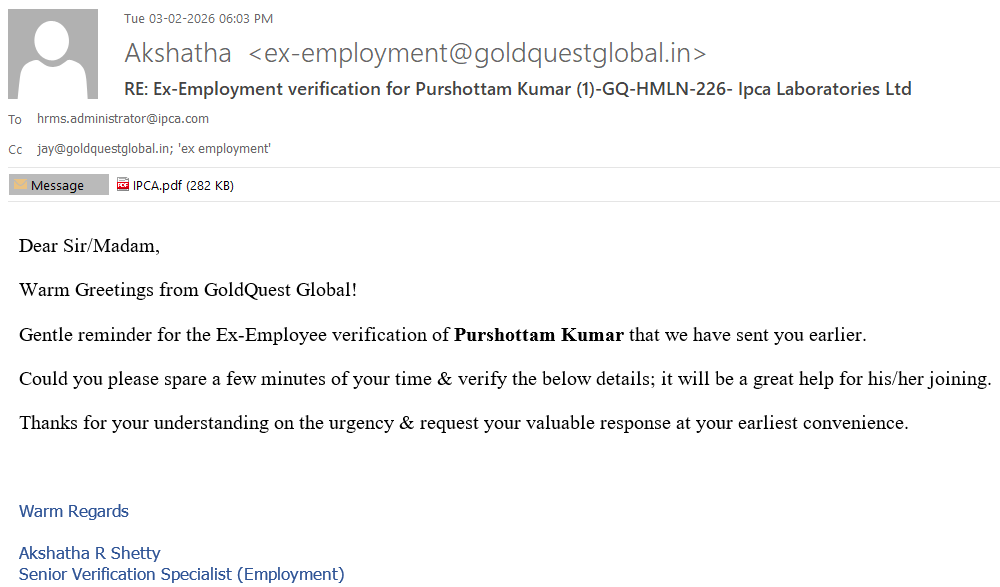The width and height of the screenshot is (1000, 587).
Task: Click recipient hrms.administrator@ipca.com in To field
Action: tap(123, 119)
